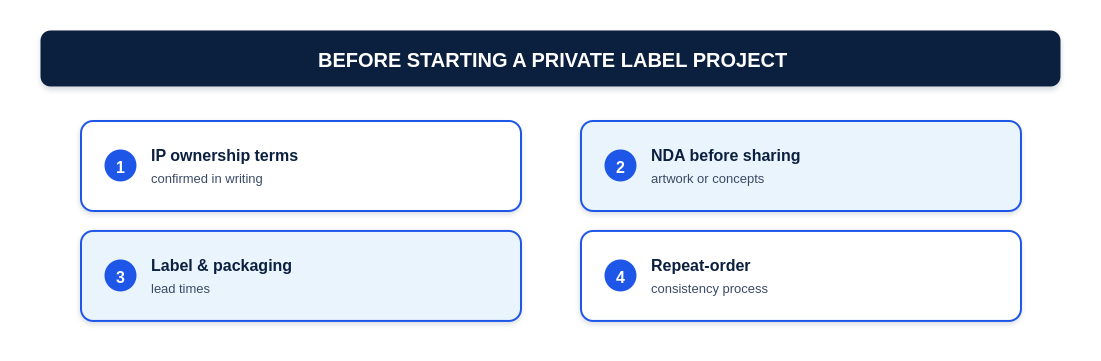Click the number 2 circle badge
Viewport: 1101px width, 361px height.
(x=620, y=166)
